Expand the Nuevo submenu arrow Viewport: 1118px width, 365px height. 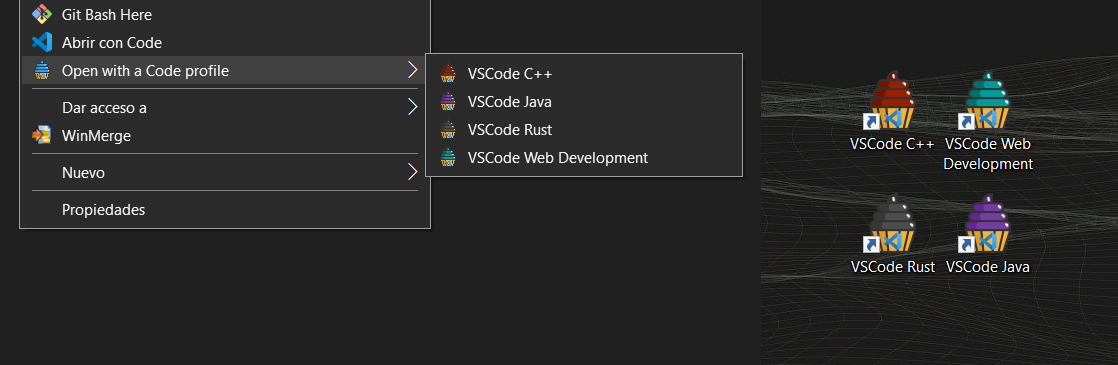[412, 172]
